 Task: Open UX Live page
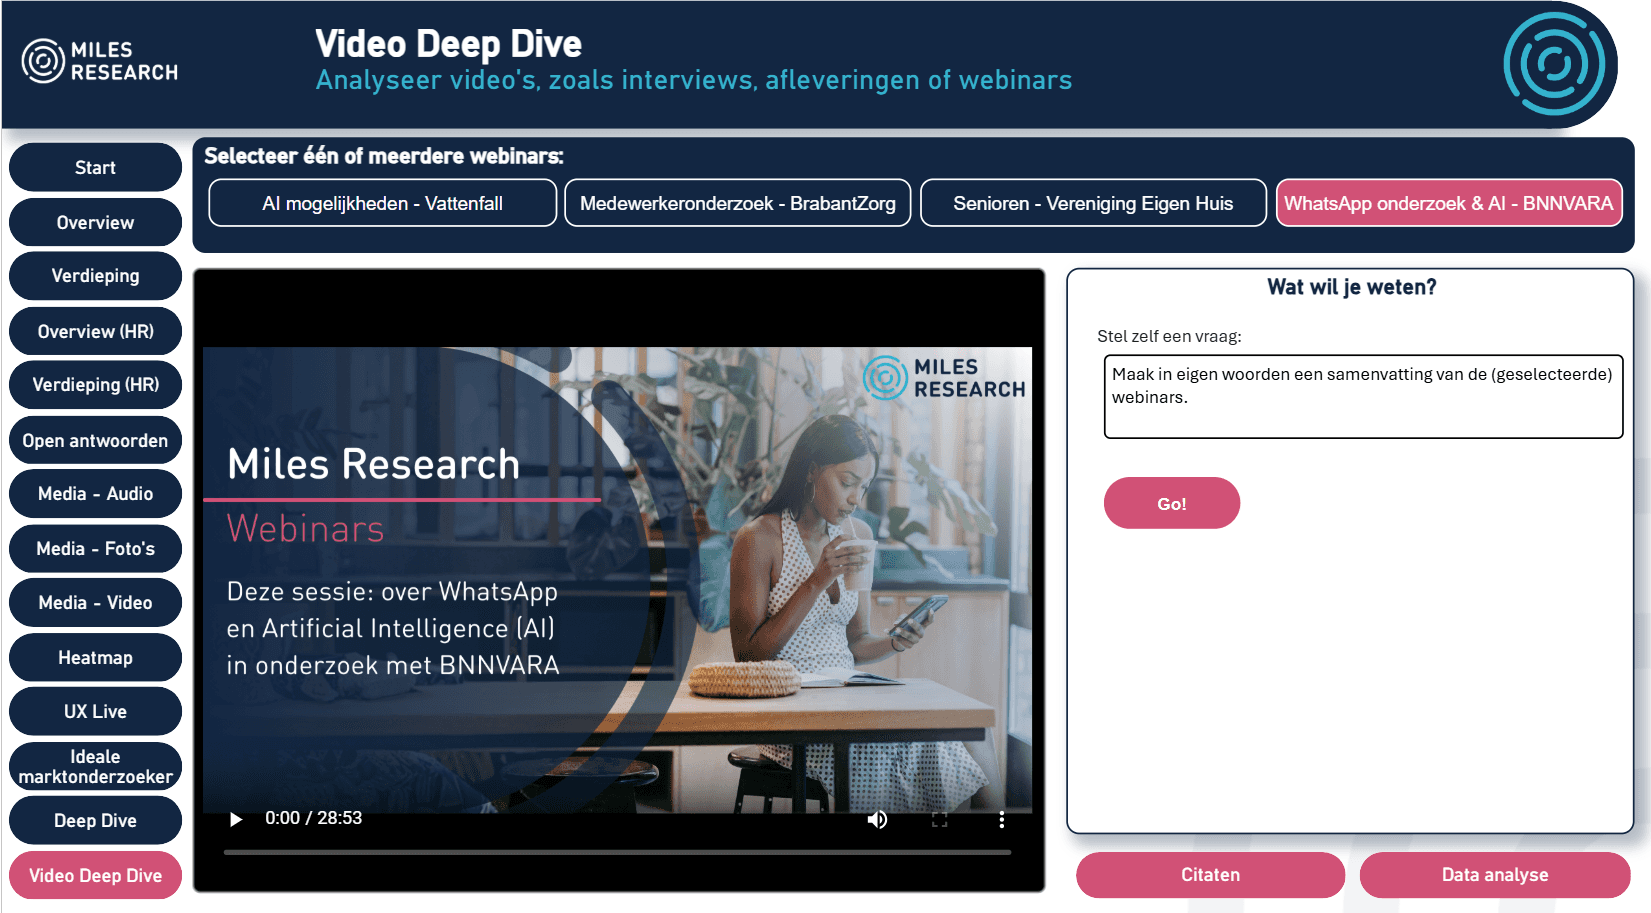pyautogui.click(x=95, y=712)
